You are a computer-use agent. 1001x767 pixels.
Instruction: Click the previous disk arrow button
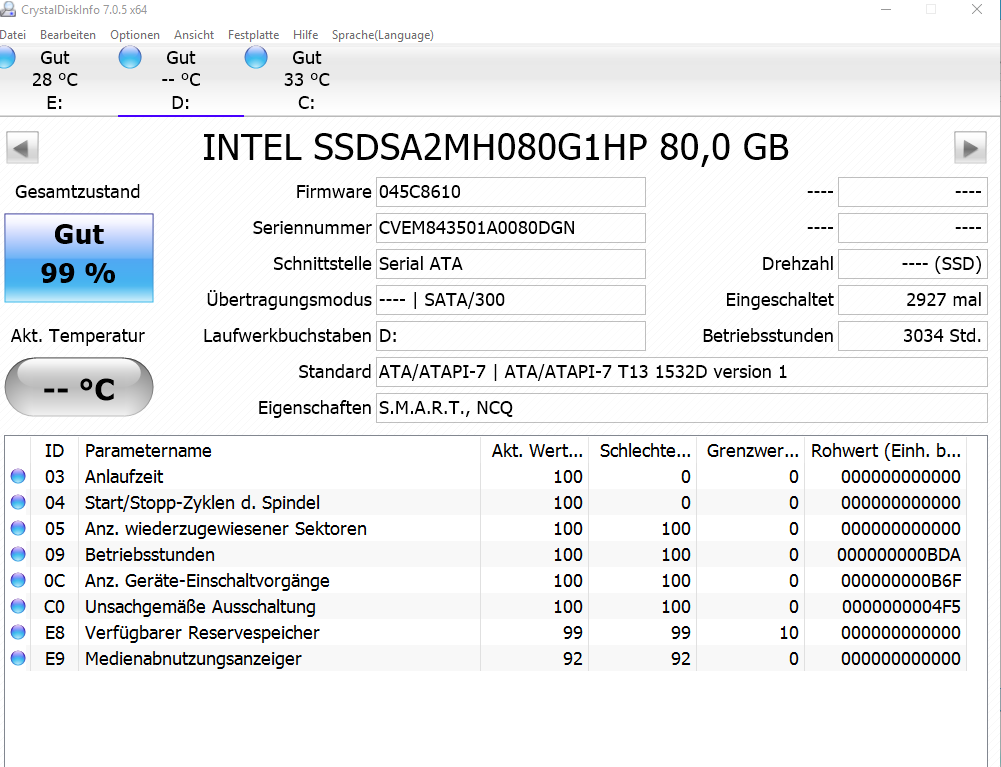click(x=22, y=148)
